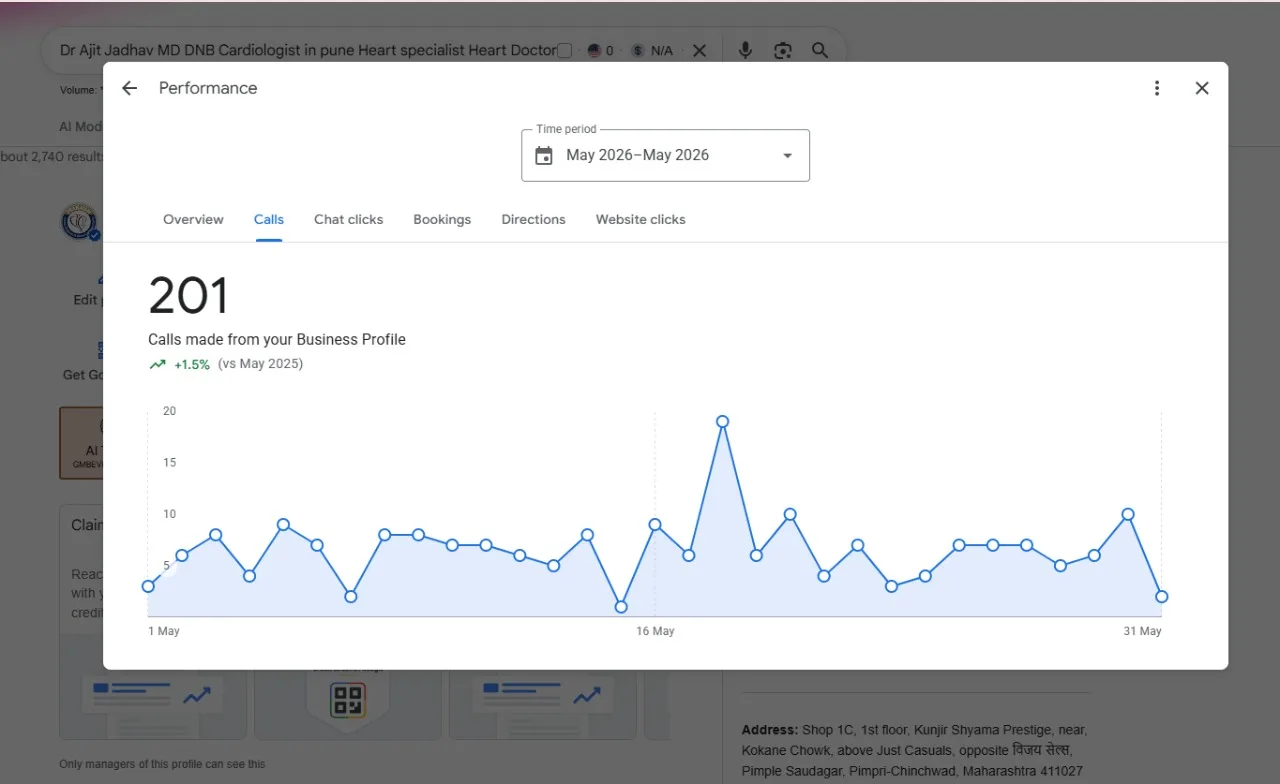View the Website clicks tab
The width and height of the screenshot is (1280, 784).
tap(640, 219)
